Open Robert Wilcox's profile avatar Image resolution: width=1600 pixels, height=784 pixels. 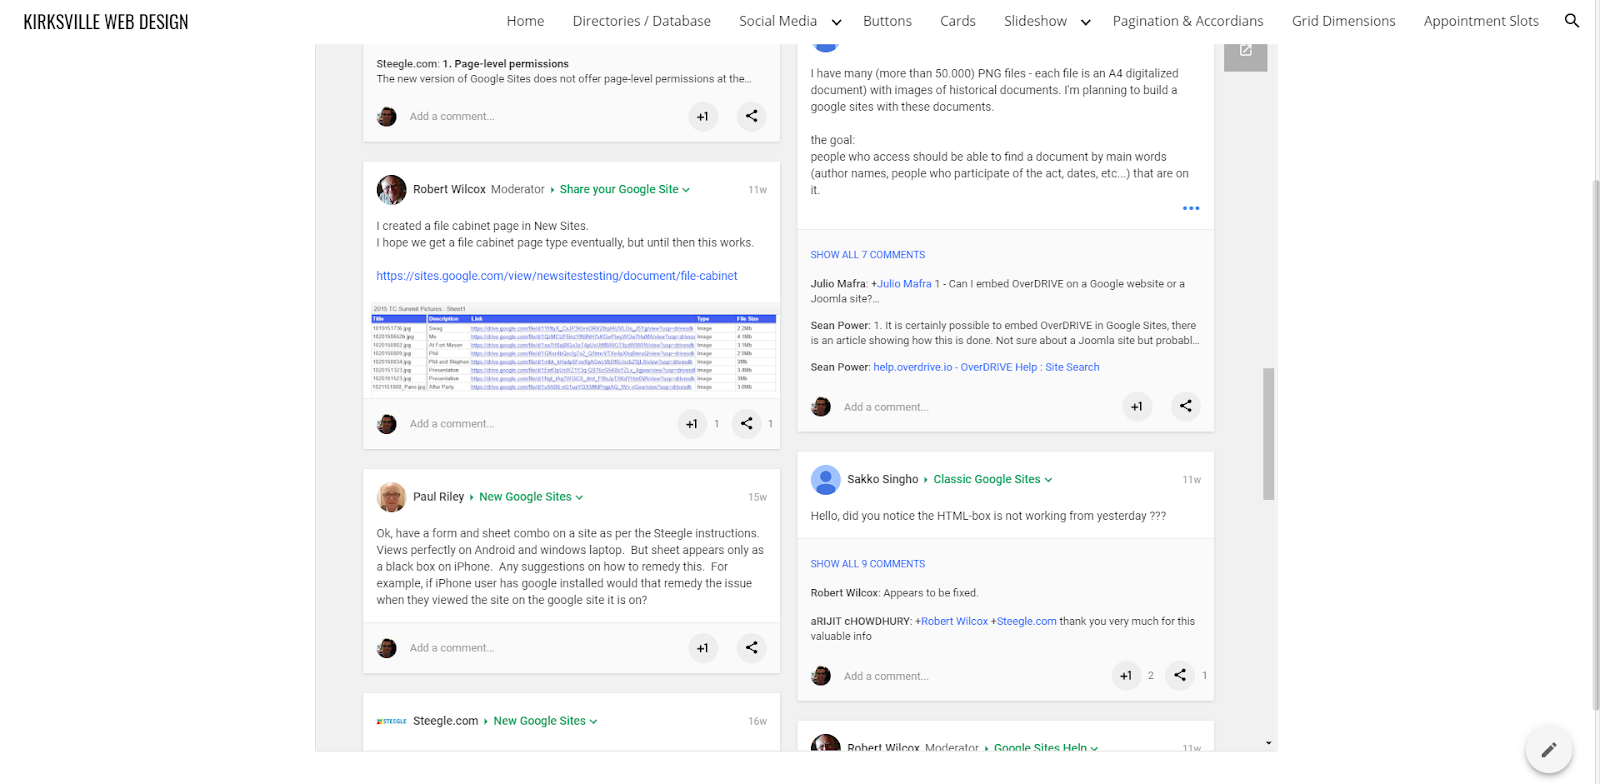click(x=391, y=189)
